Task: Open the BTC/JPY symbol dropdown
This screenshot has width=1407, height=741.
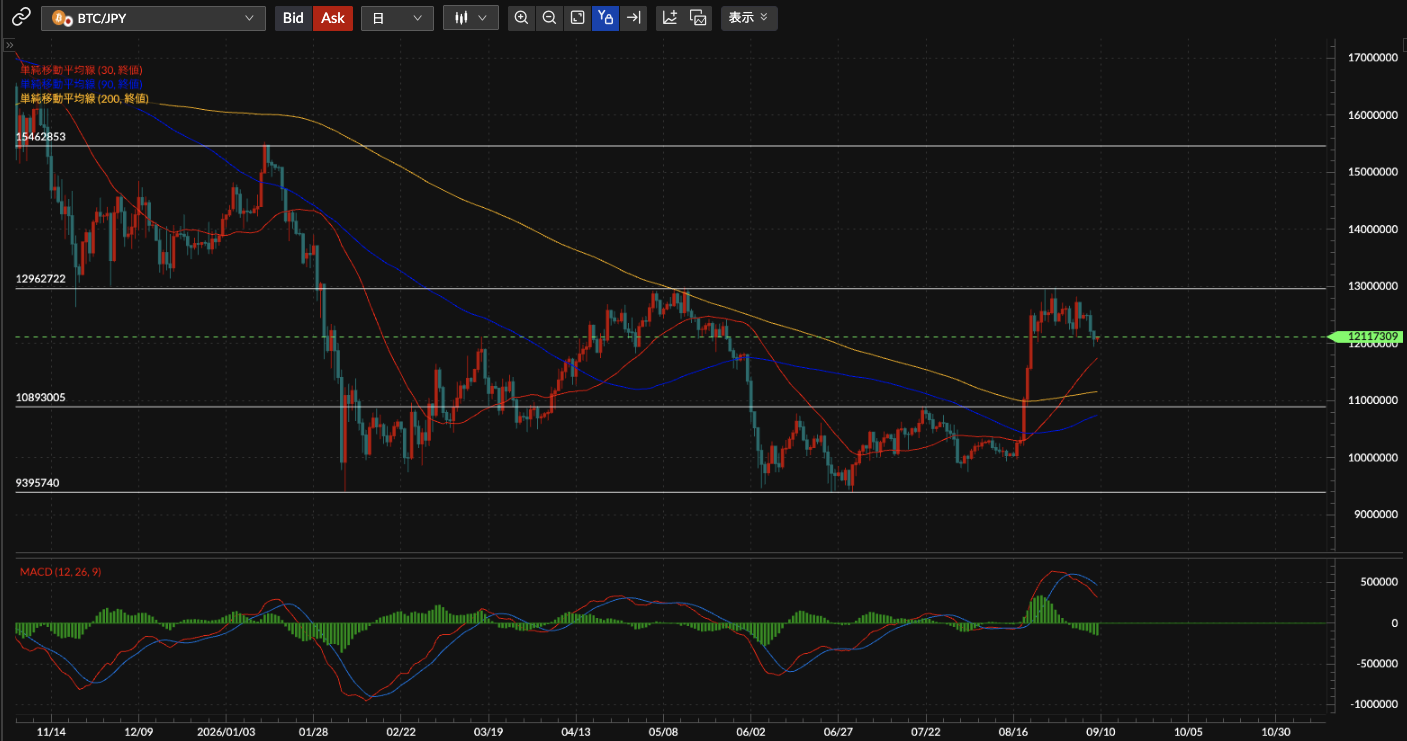Action: click(153, 18)
